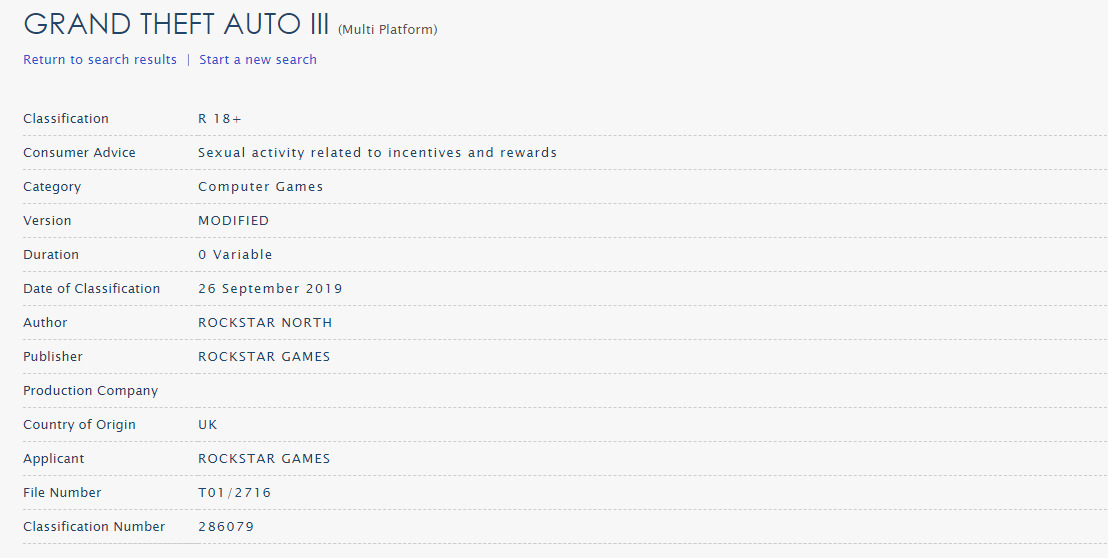This screenshot has height=558, width=1108.
Task: Click the Country of Origin label
Action: click(x=79, y=425)
